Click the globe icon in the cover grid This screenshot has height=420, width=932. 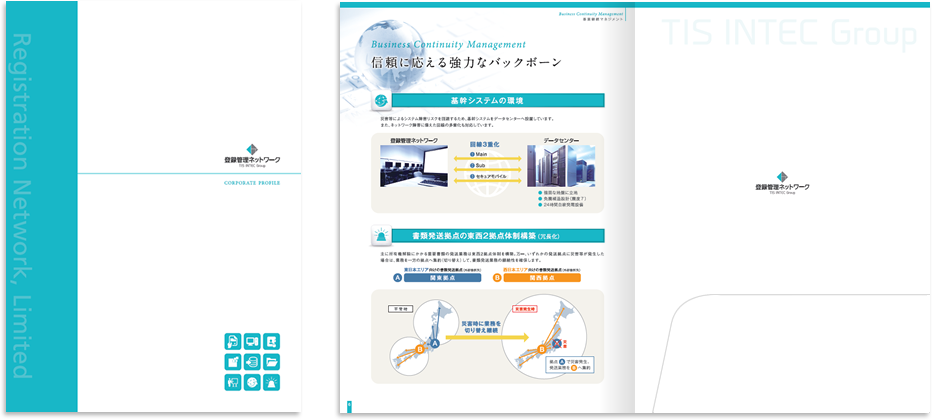(252, 382)
